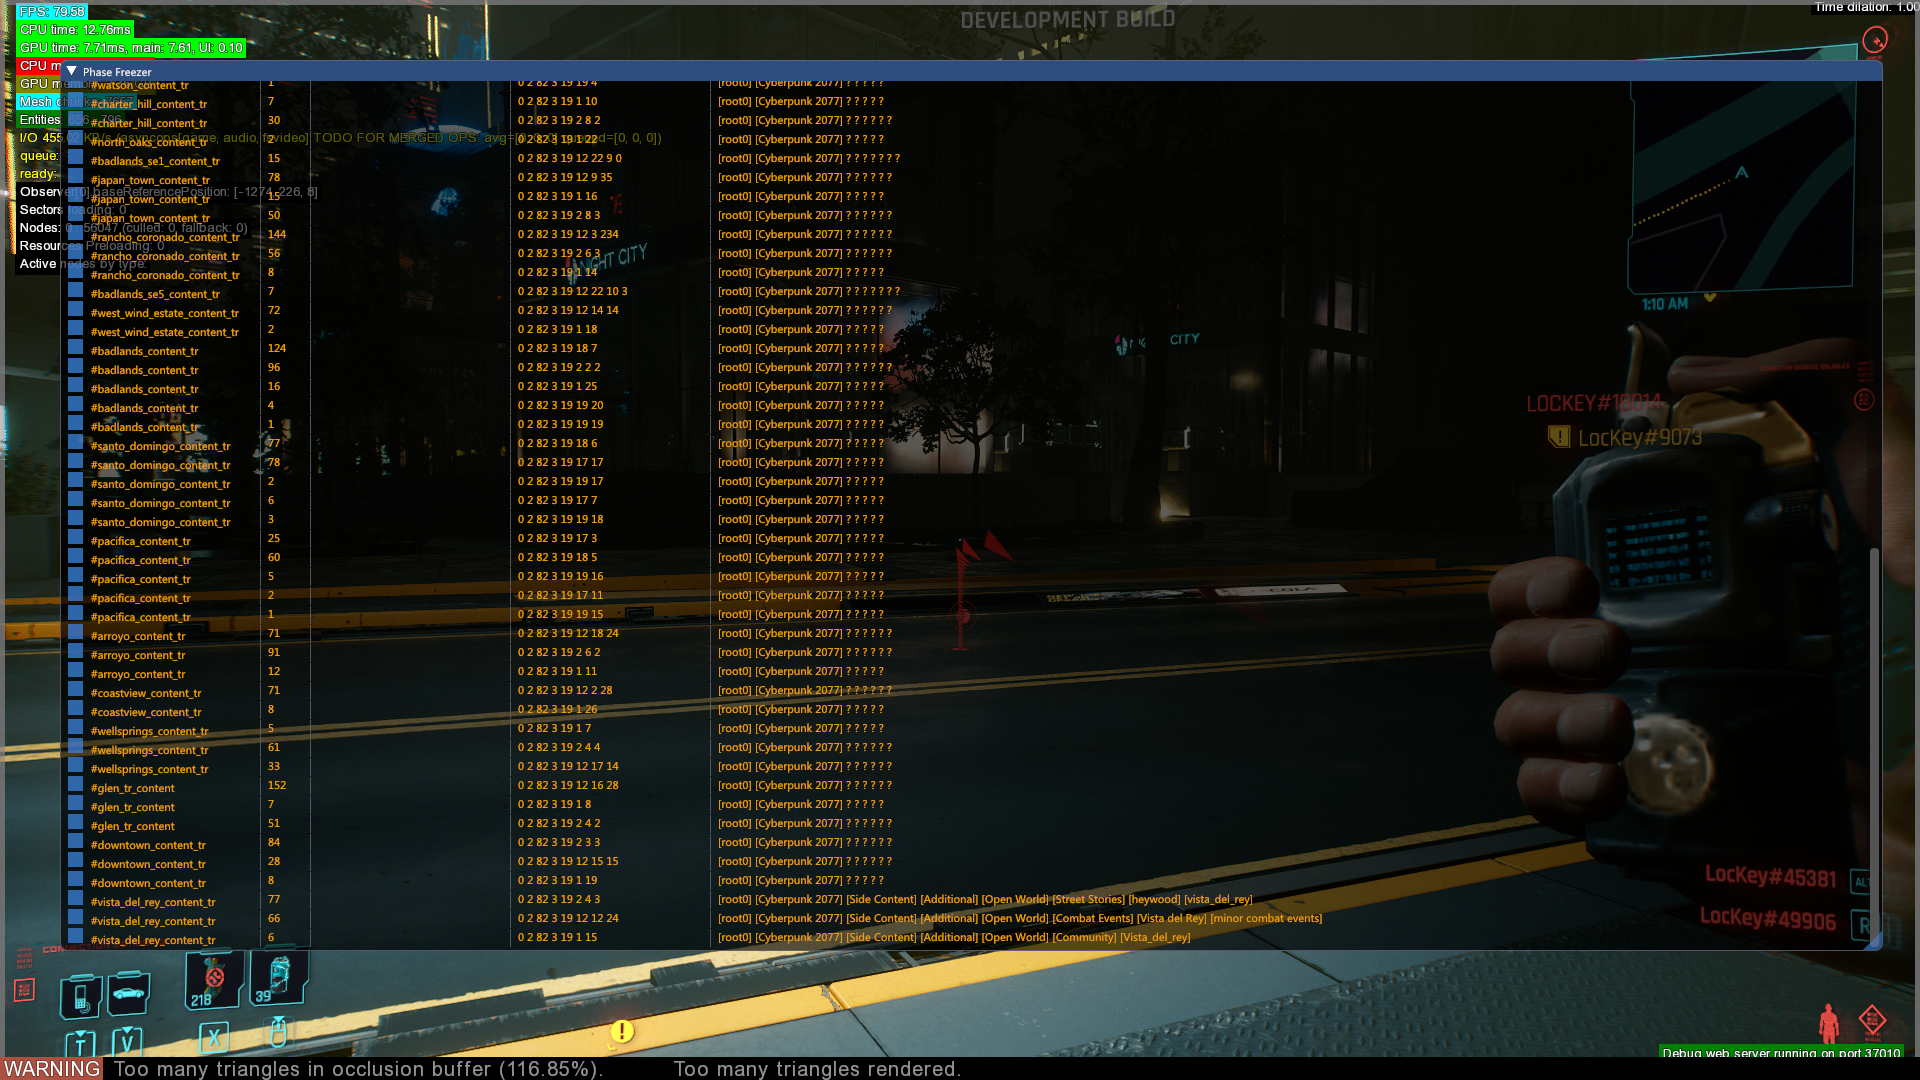Click the vehicle call car icon
This screenshot has width=1920, height=1080.
129,992
